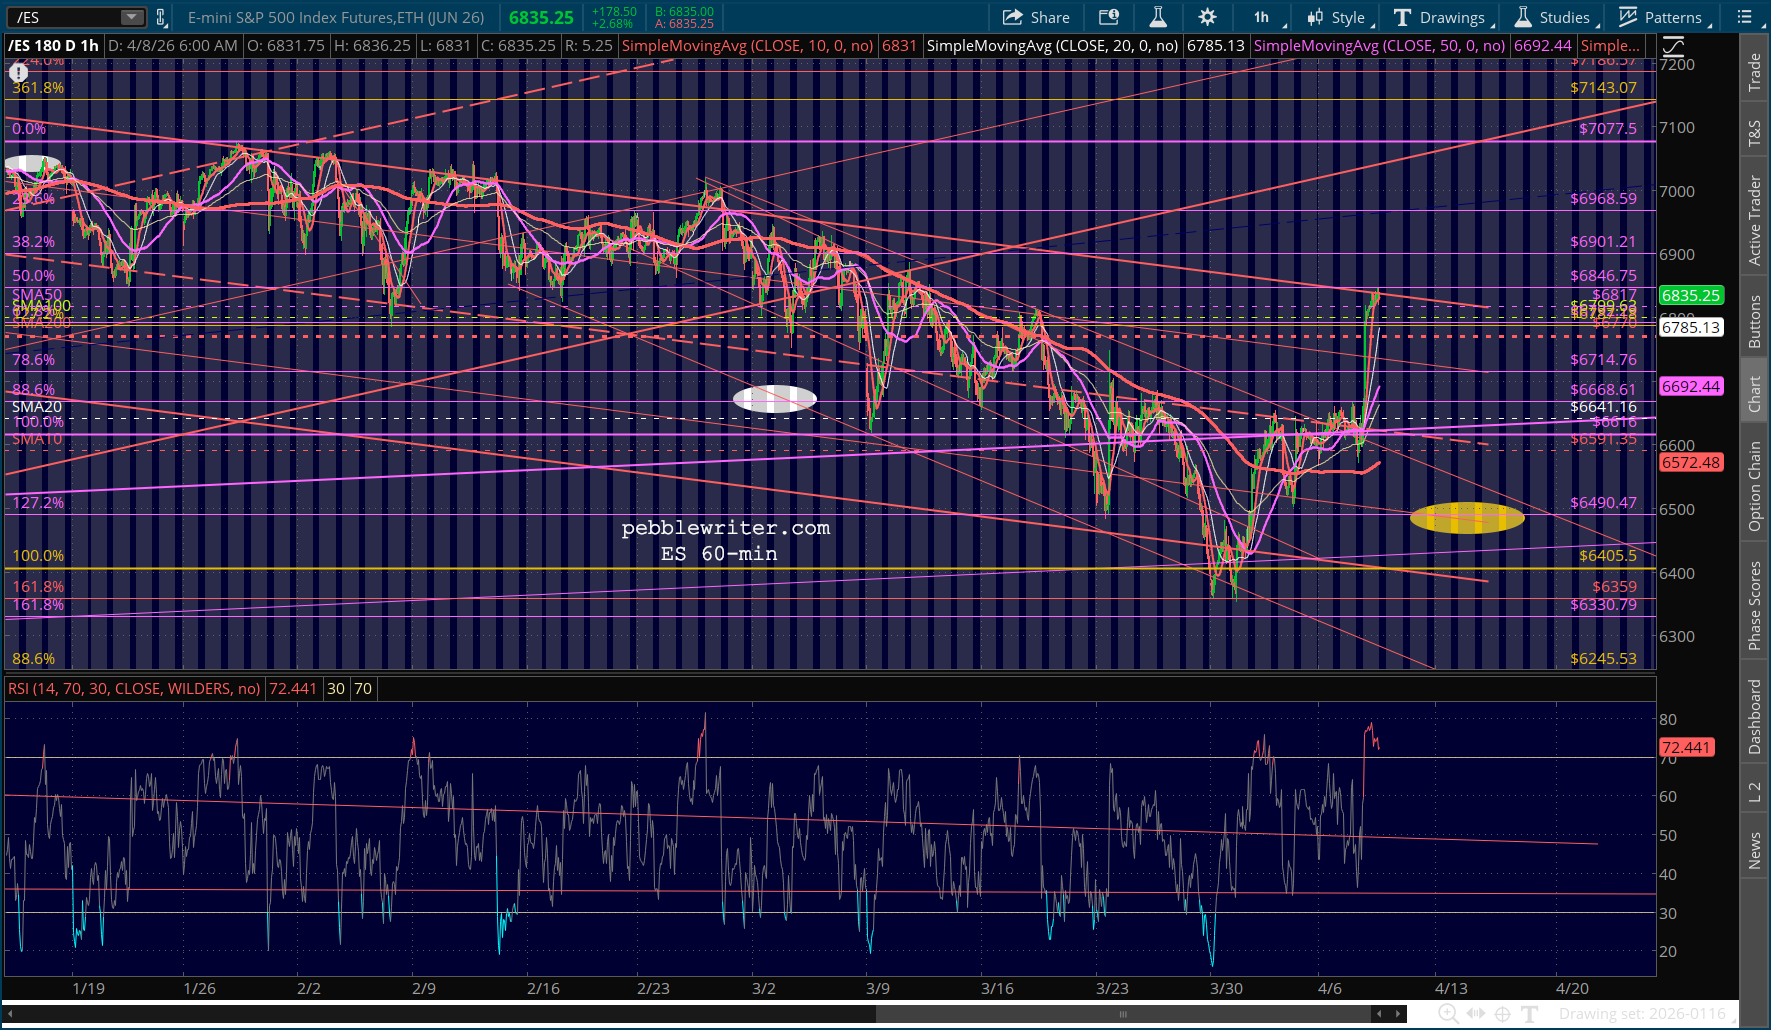1771x1030 pixels.
Task: Open the symbol selector dropdown for /ES
Action: pyautogui.click(x=132, y=17)
